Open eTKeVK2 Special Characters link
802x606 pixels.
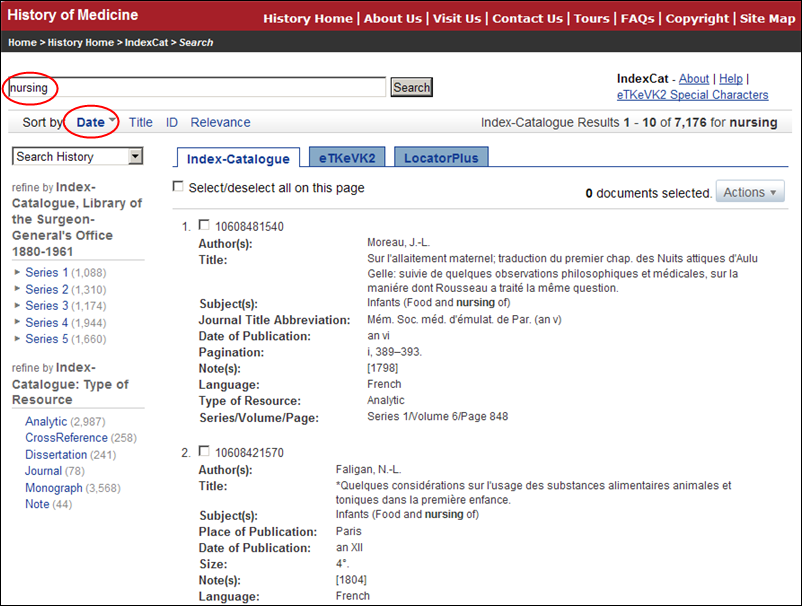(693, 95)
